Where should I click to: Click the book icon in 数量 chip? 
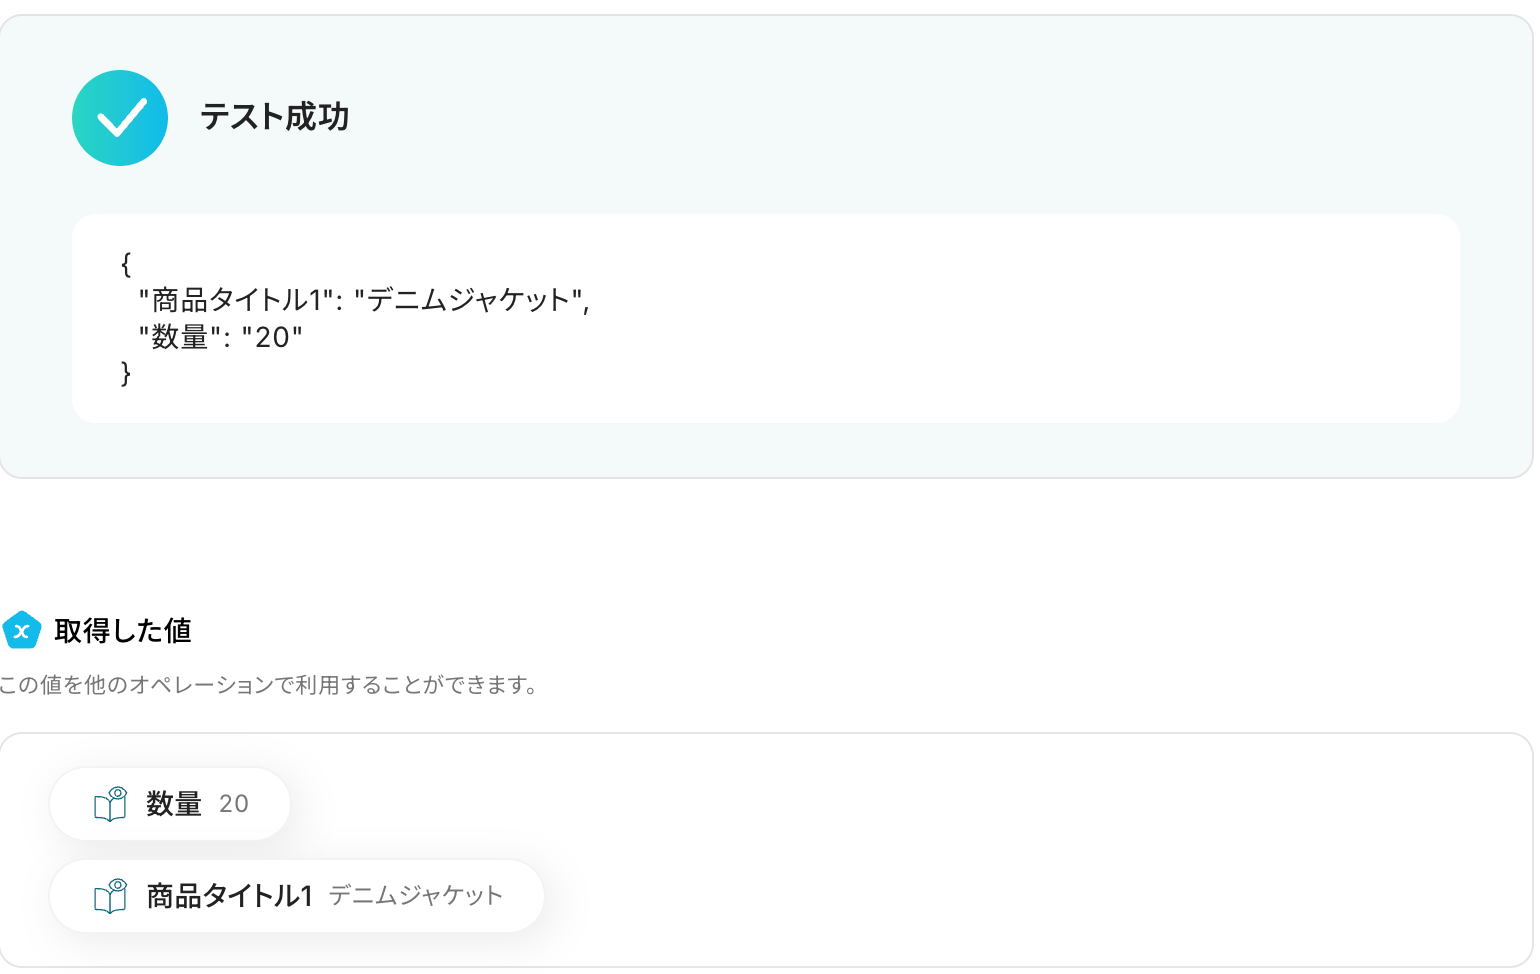coord(110,804)
